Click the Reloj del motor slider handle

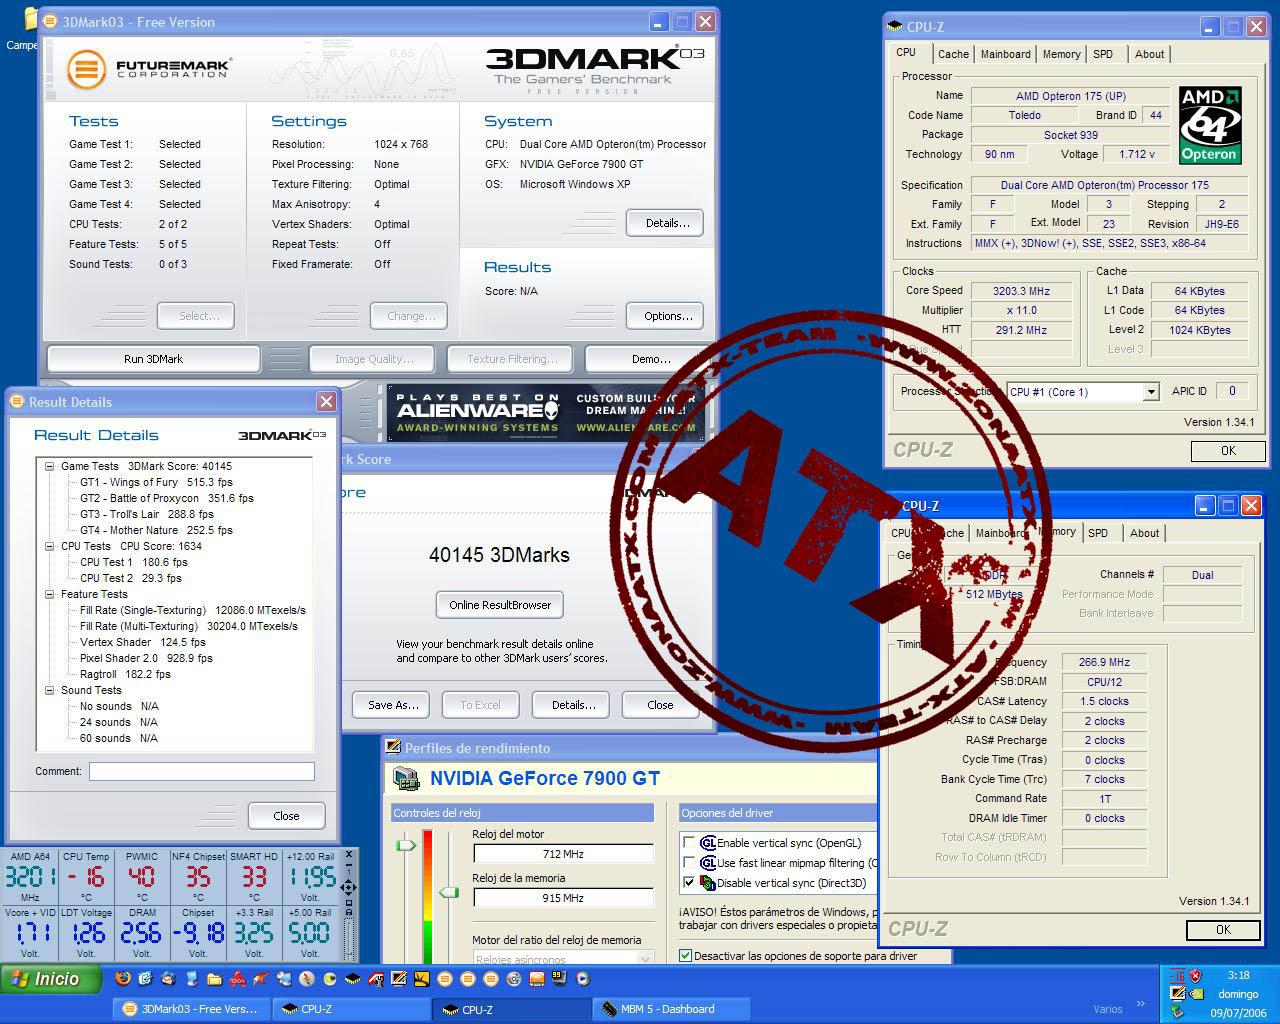coord(405,845)
